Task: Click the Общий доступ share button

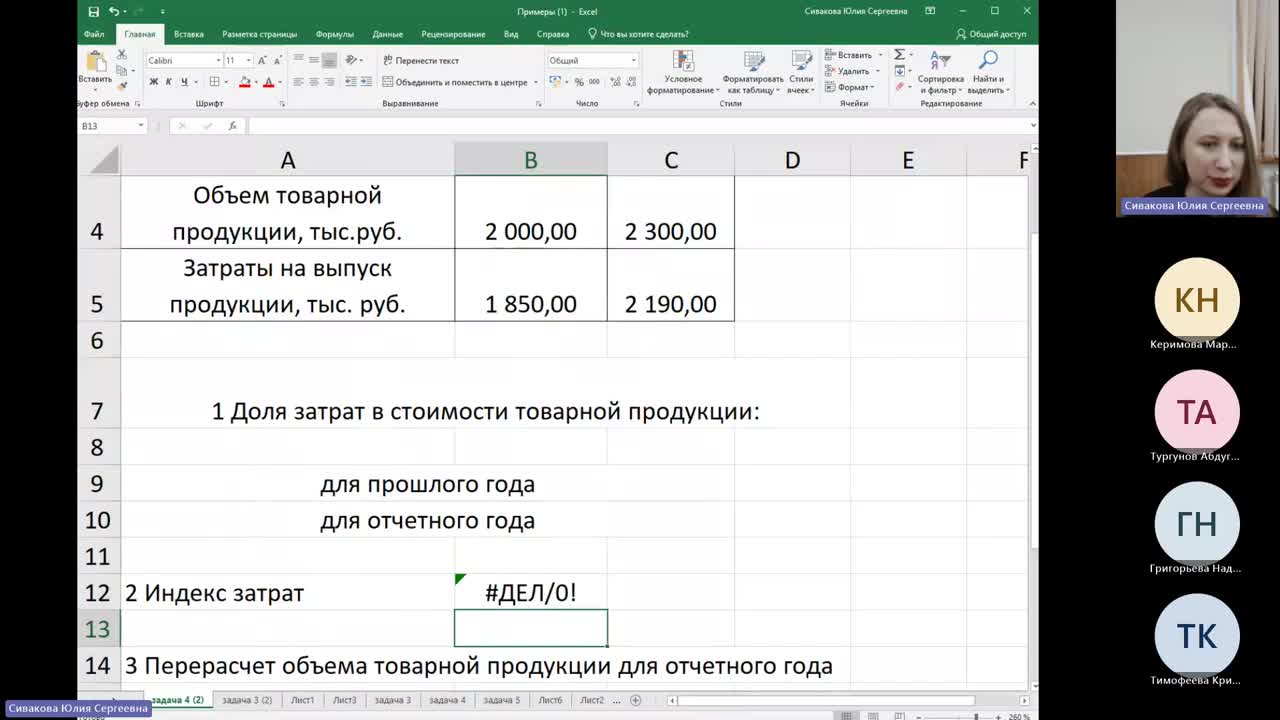Action: click(991, 34)
